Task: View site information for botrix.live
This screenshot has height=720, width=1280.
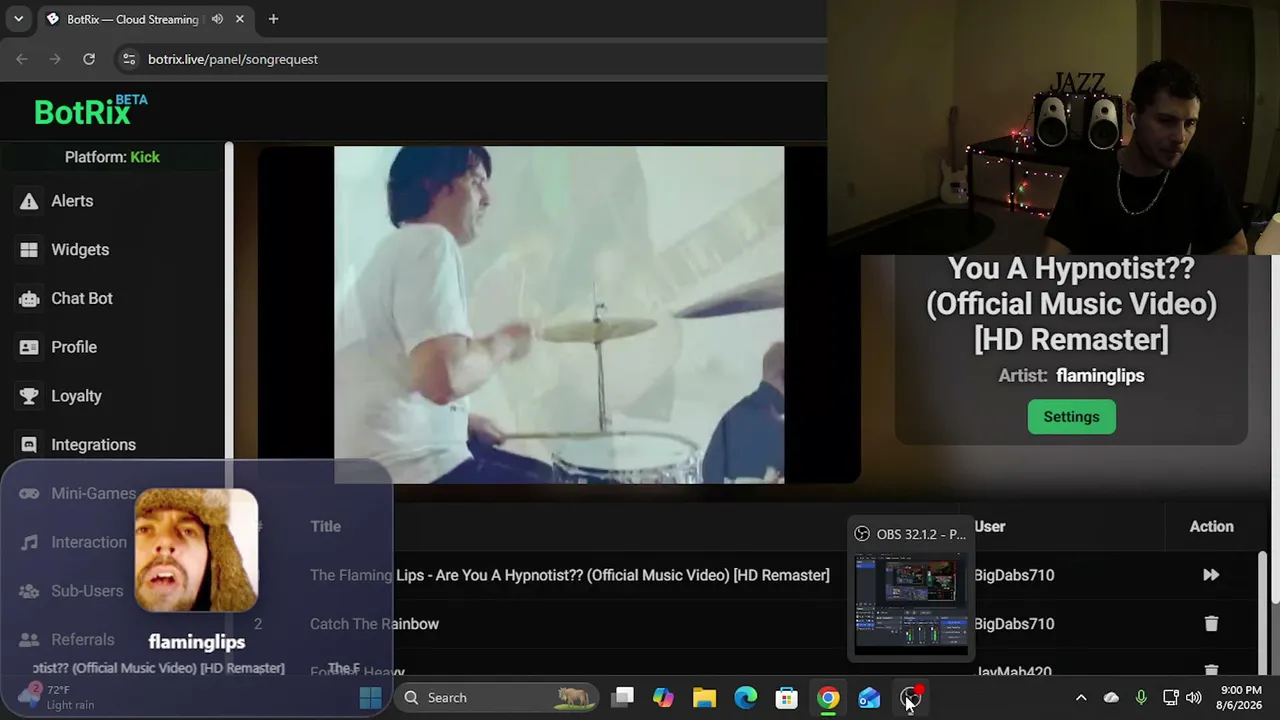Action: point(128,59)
